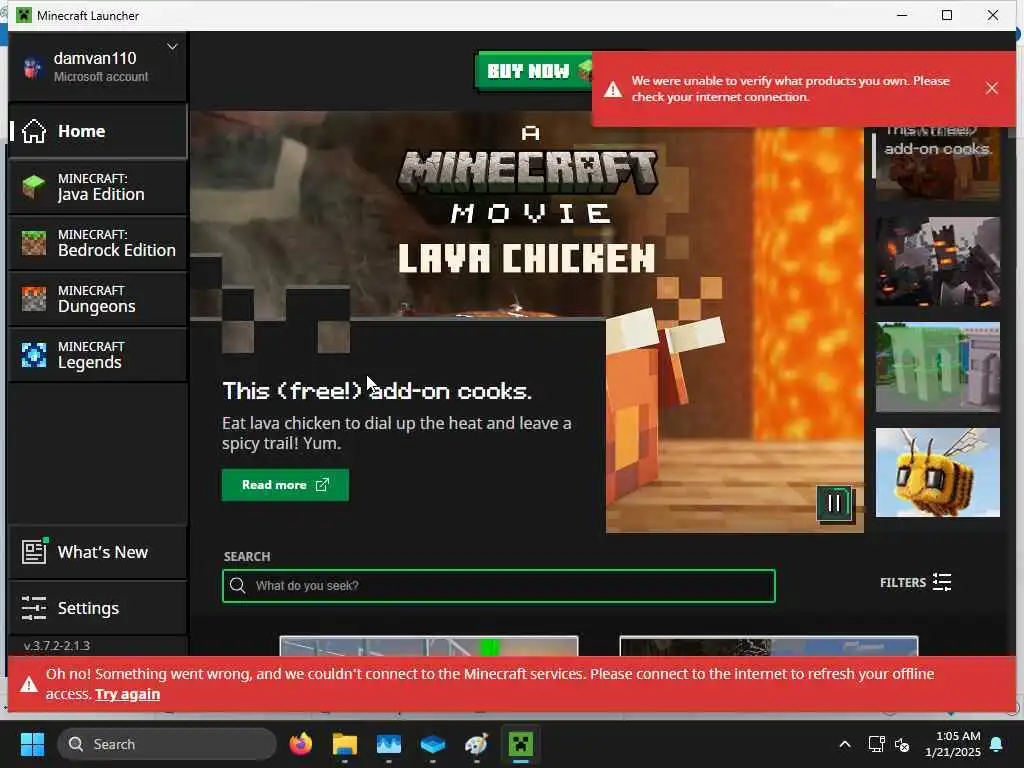Pause the featured carousel
The width and height of the screenshot is (1024, 768).
click(x=834, y=503)
